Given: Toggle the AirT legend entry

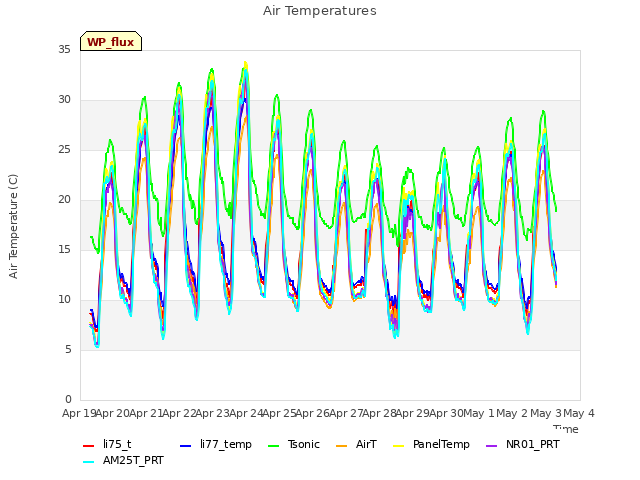Looking at the screenshot, I should coord(356,444).
